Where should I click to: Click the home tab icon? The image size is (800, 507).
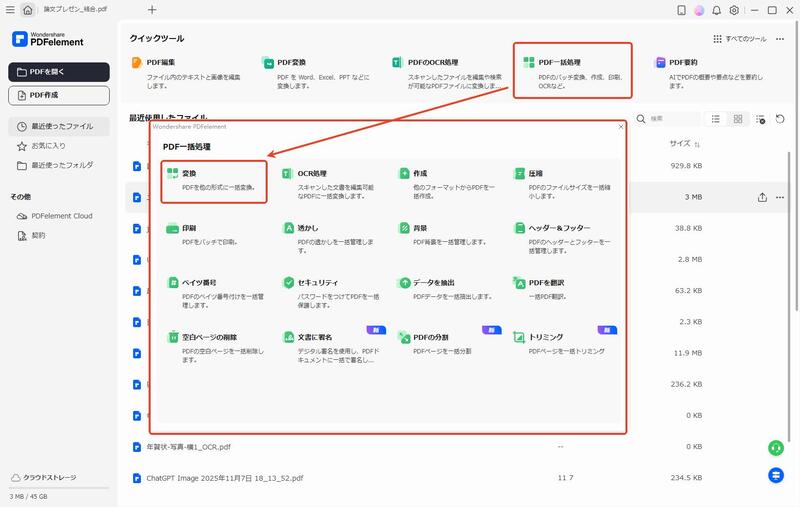click(28, 10)
